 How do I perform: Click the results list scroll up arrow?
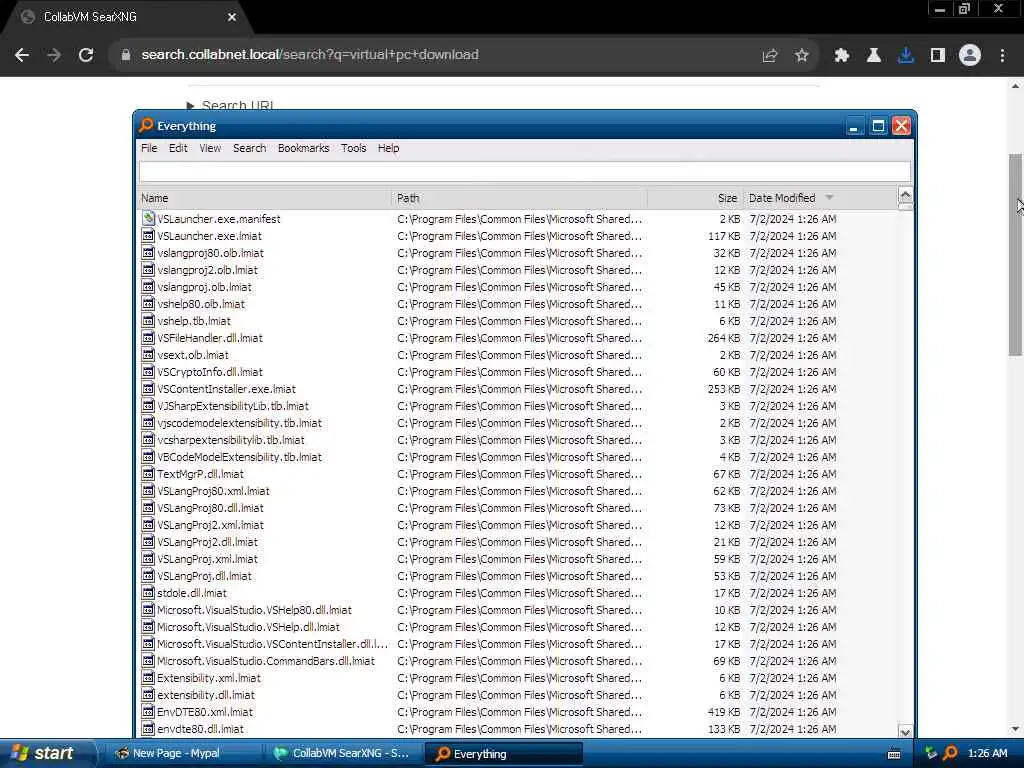tap(905, 195)
